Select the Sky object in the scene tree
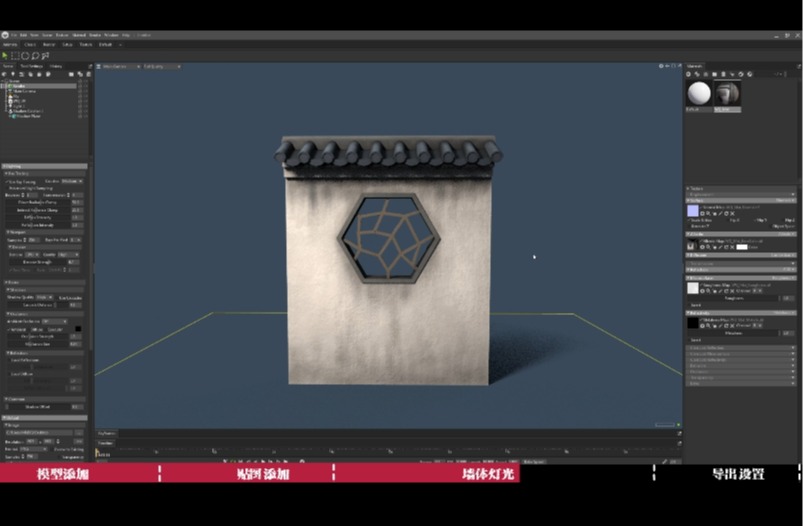This screenshot has height=526, width=803. pyautogui.click(x=15, y=97)
